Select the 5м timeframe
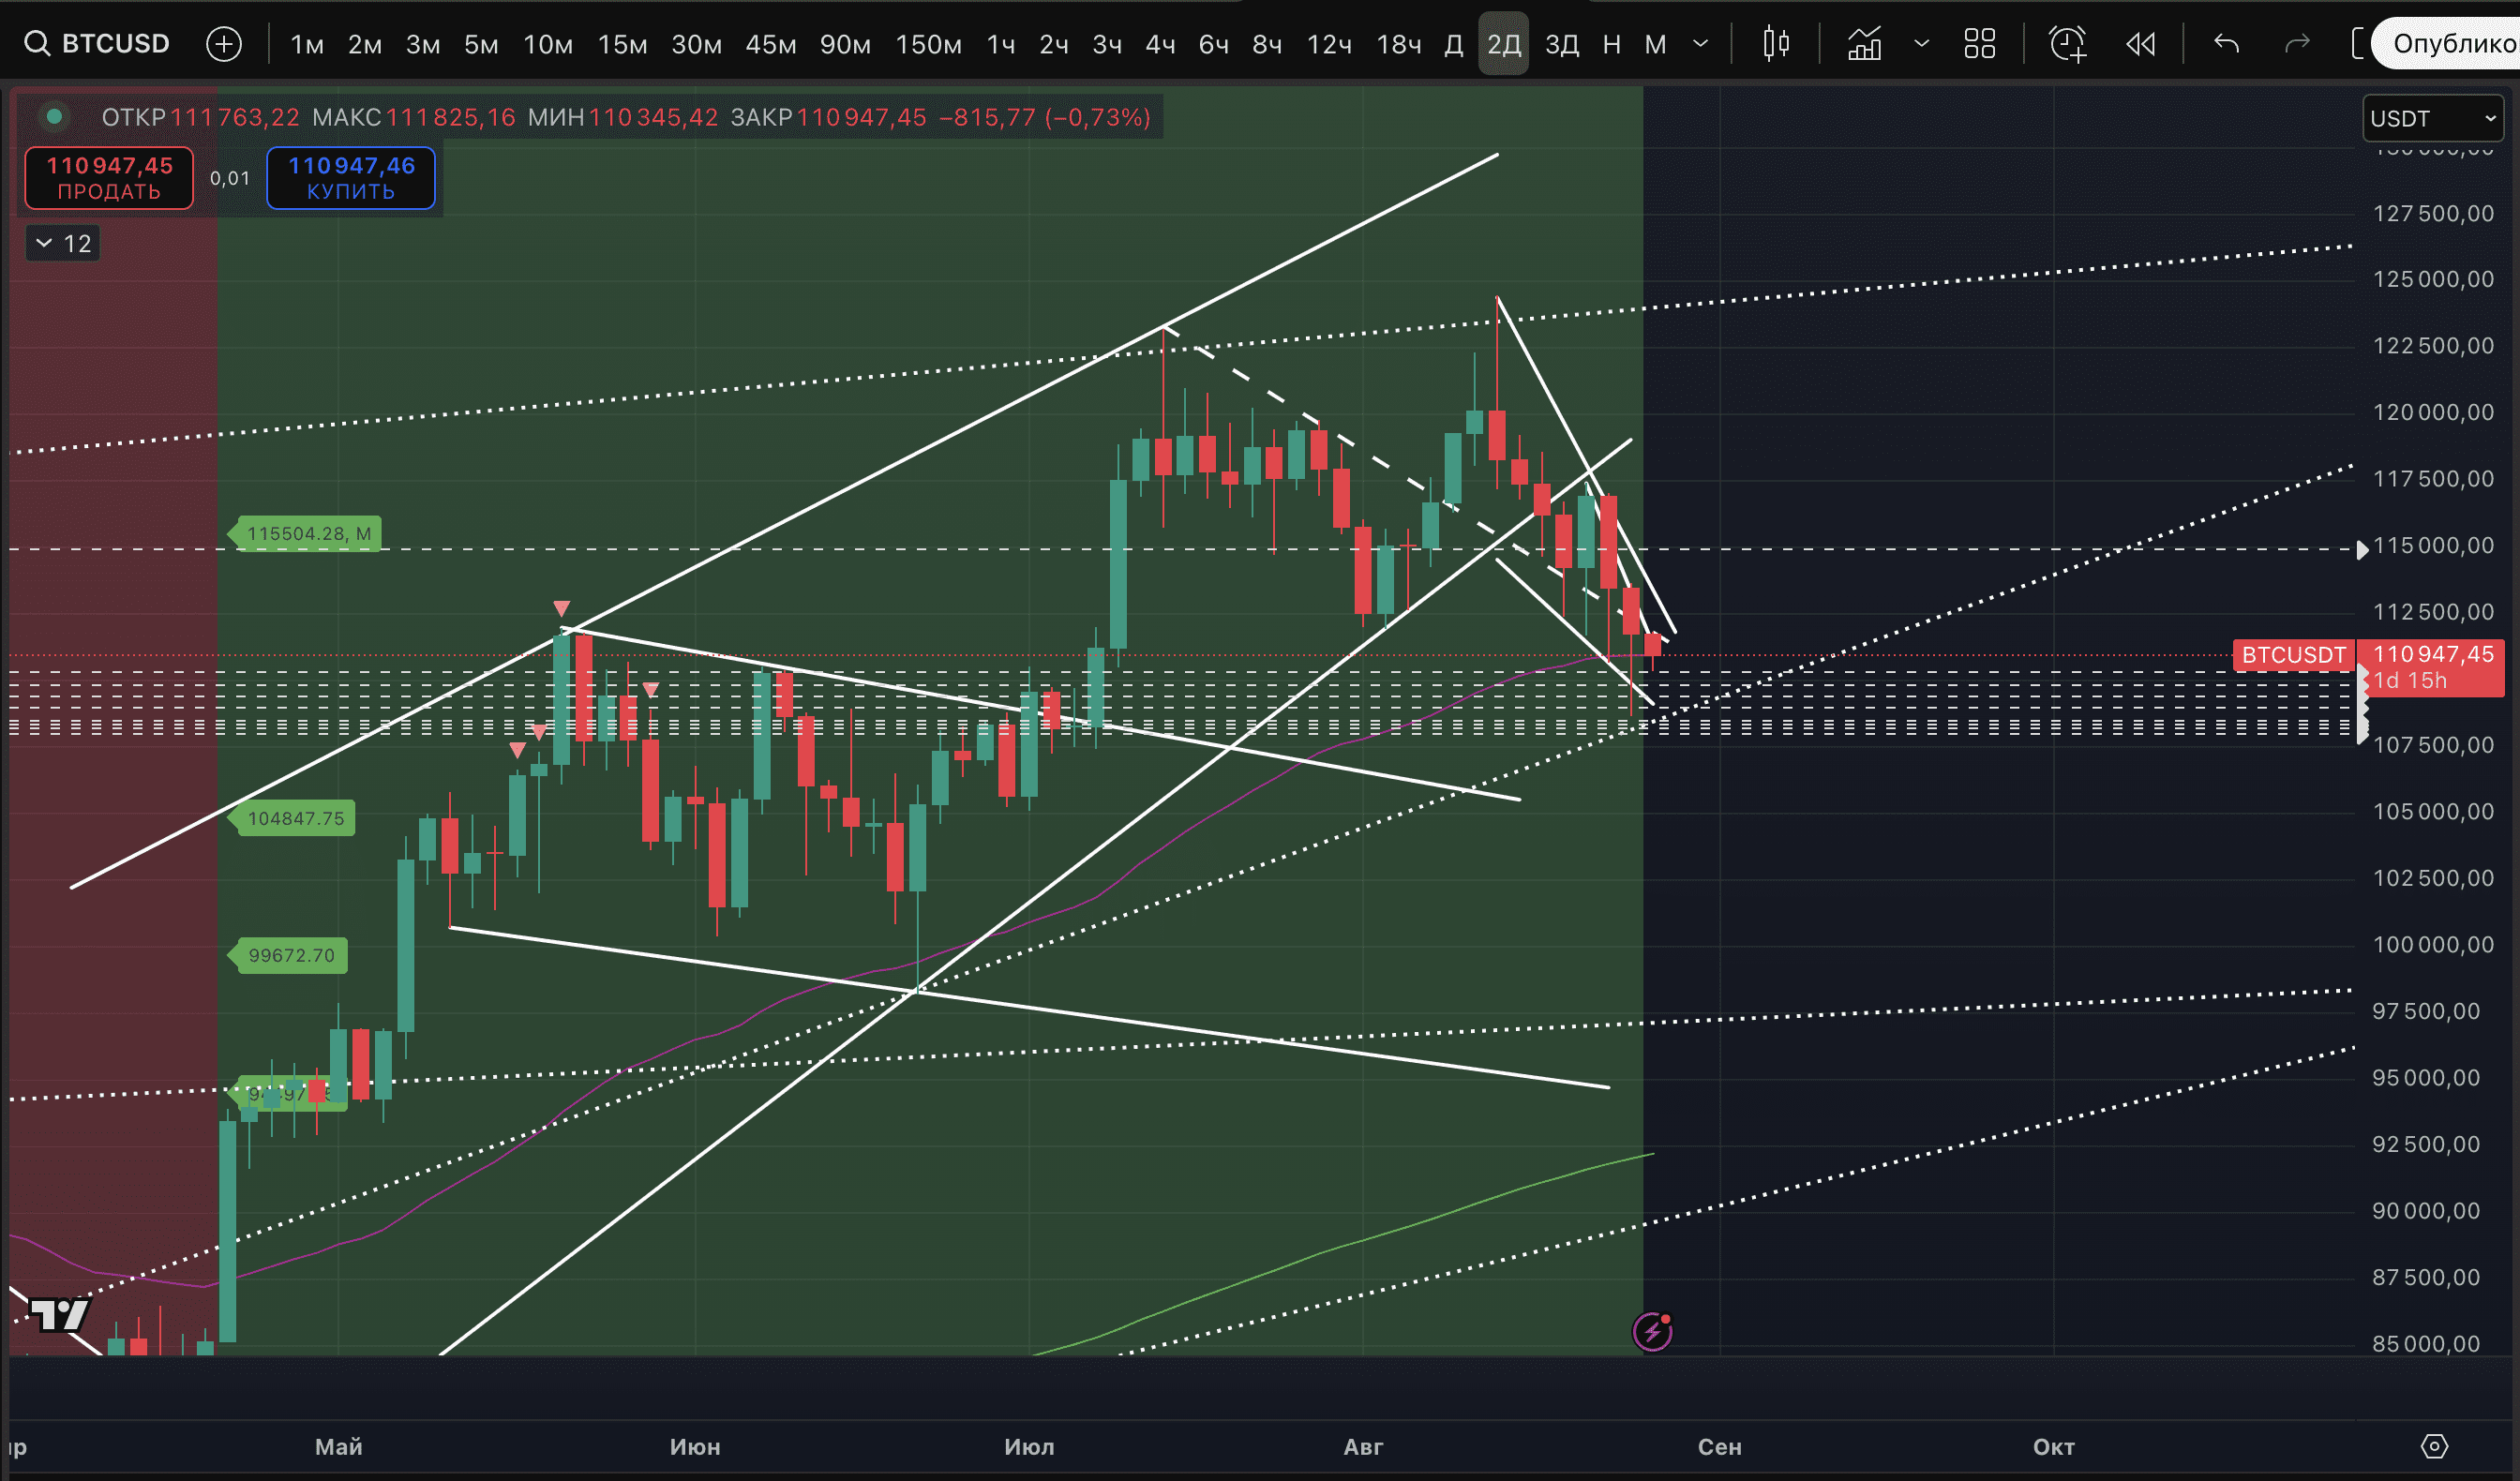The width and height of the screenshot is (2520, 1481). pyautogui.click(x=481, y=44)
